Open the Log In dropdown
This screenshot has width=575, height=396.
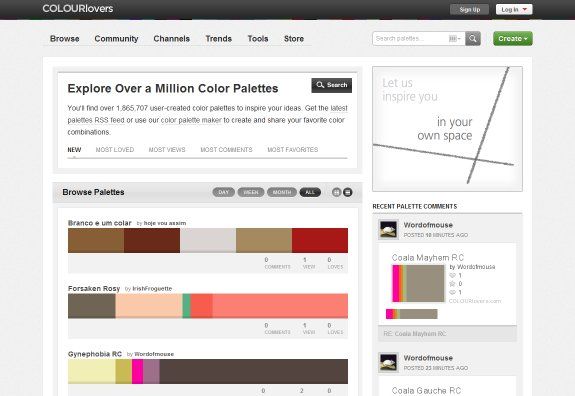click(514, 10)
